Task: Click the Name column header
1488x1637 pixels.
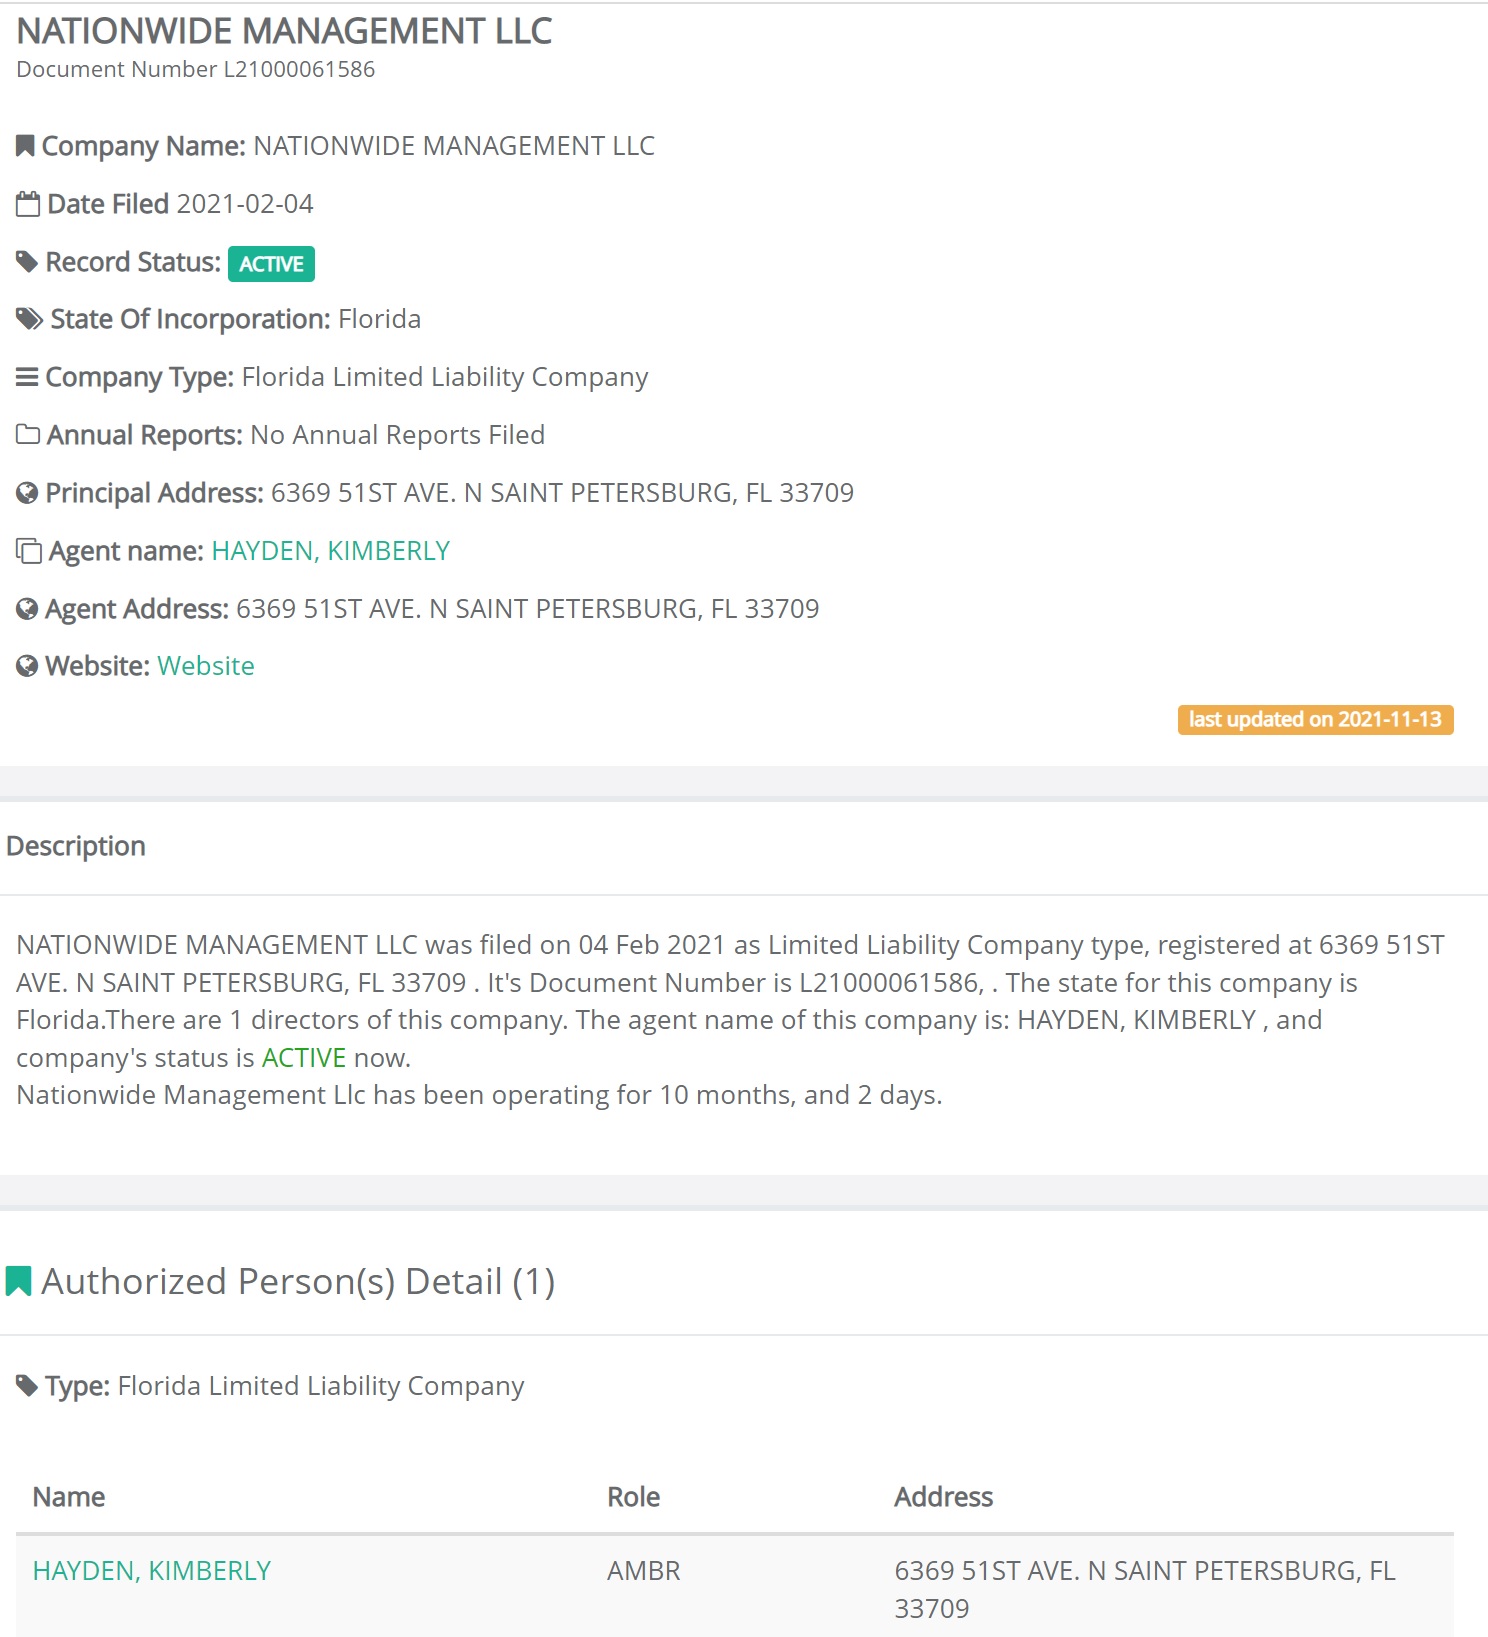Action: [x=69, y=1497]
